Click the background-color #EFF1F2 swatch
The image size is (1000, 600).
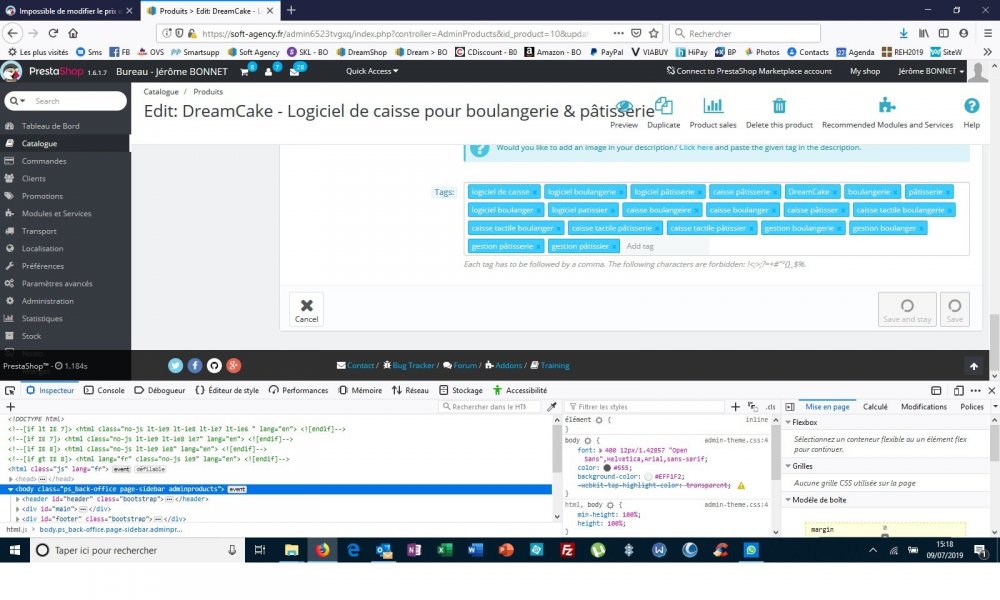pyautogui.click(x=649, y=476)
